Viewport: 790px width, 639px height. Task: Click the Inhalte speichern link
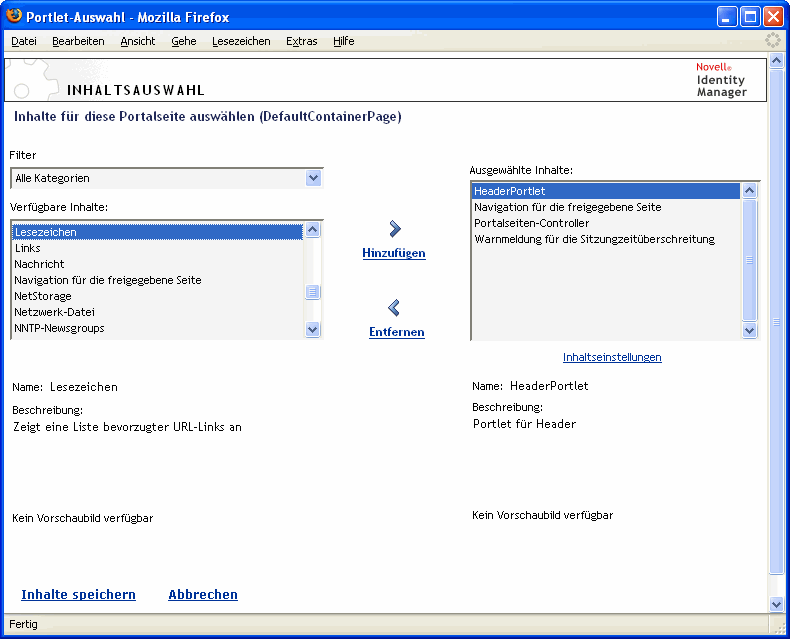(78, 594)
